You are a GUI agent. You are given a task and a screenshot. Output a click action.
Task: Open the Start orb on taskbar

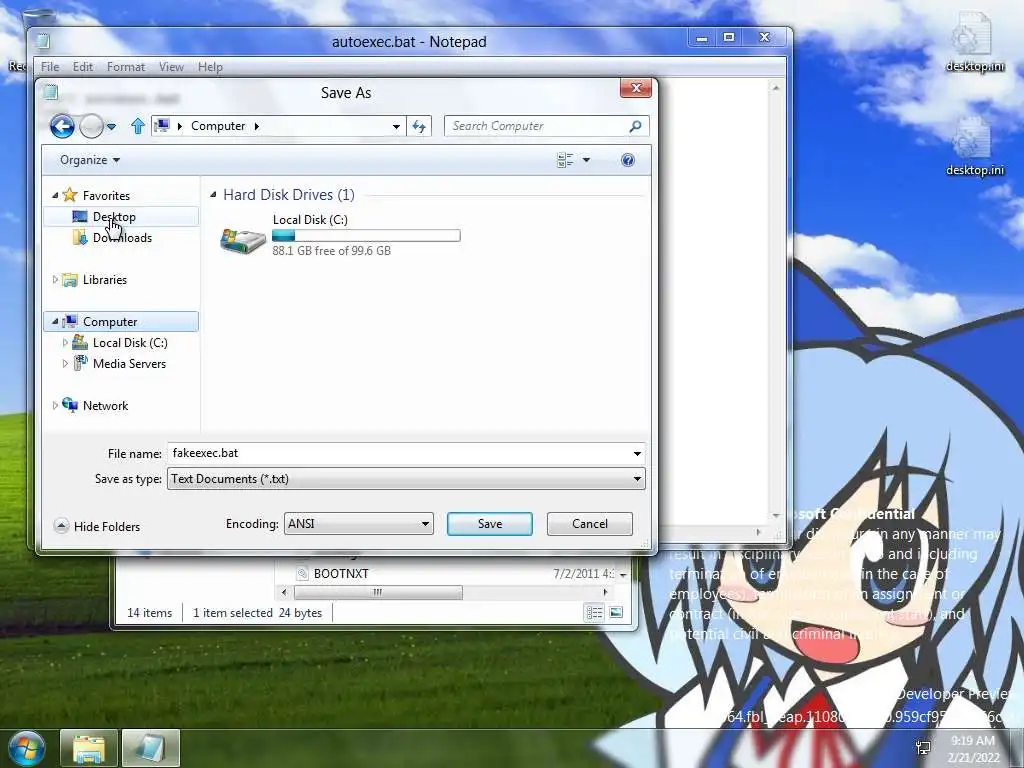coord(26,748)
